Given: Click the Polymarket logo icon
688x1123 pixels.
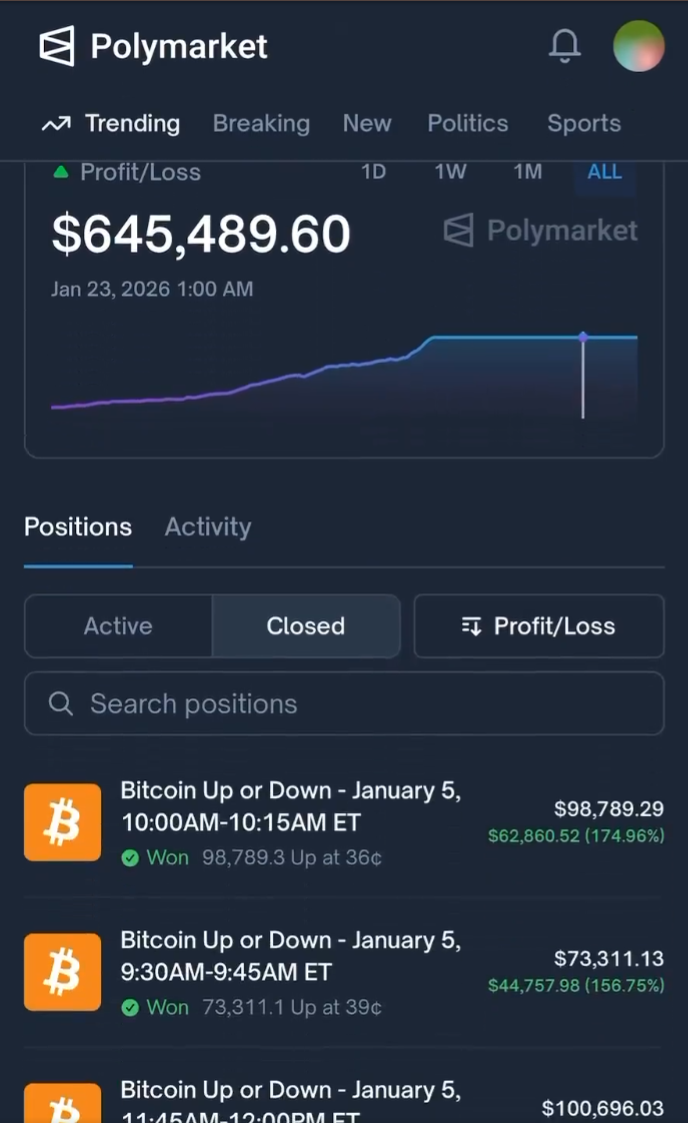Looking at the screenshot, I should (x=57, y=46).
